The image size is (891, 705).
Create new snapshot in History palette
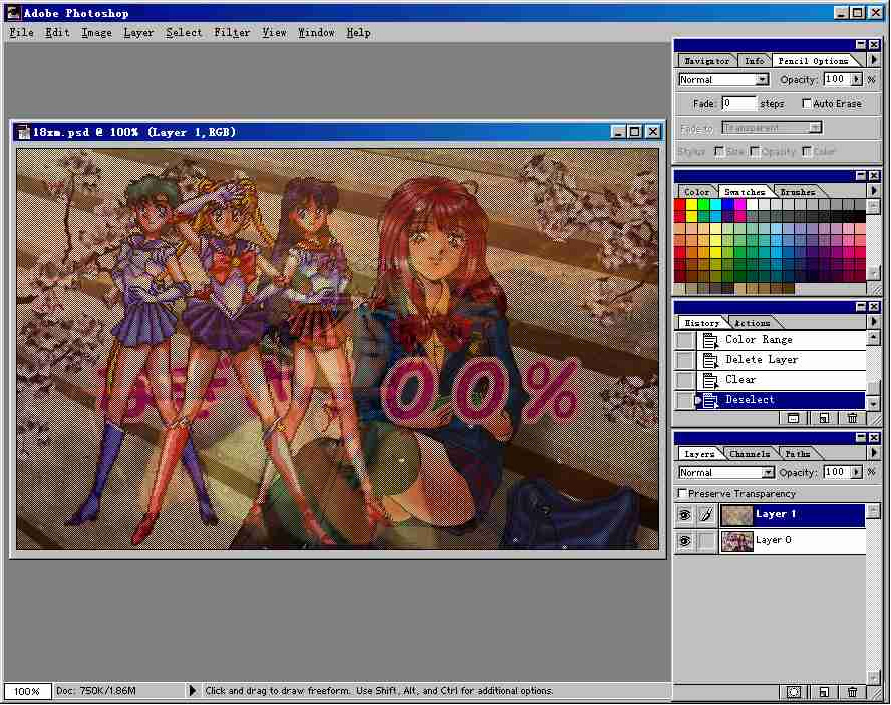coord(794,419)
